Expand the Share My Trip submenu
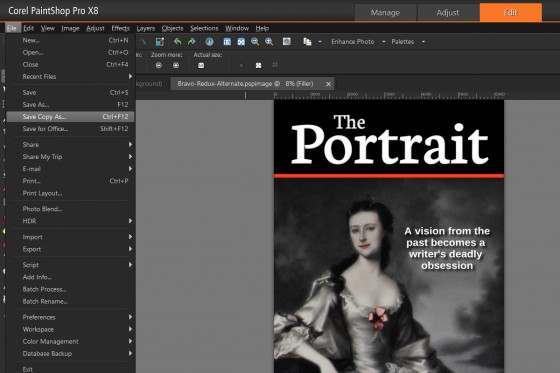Screen dimensions: 560x373 click(71, 156)
